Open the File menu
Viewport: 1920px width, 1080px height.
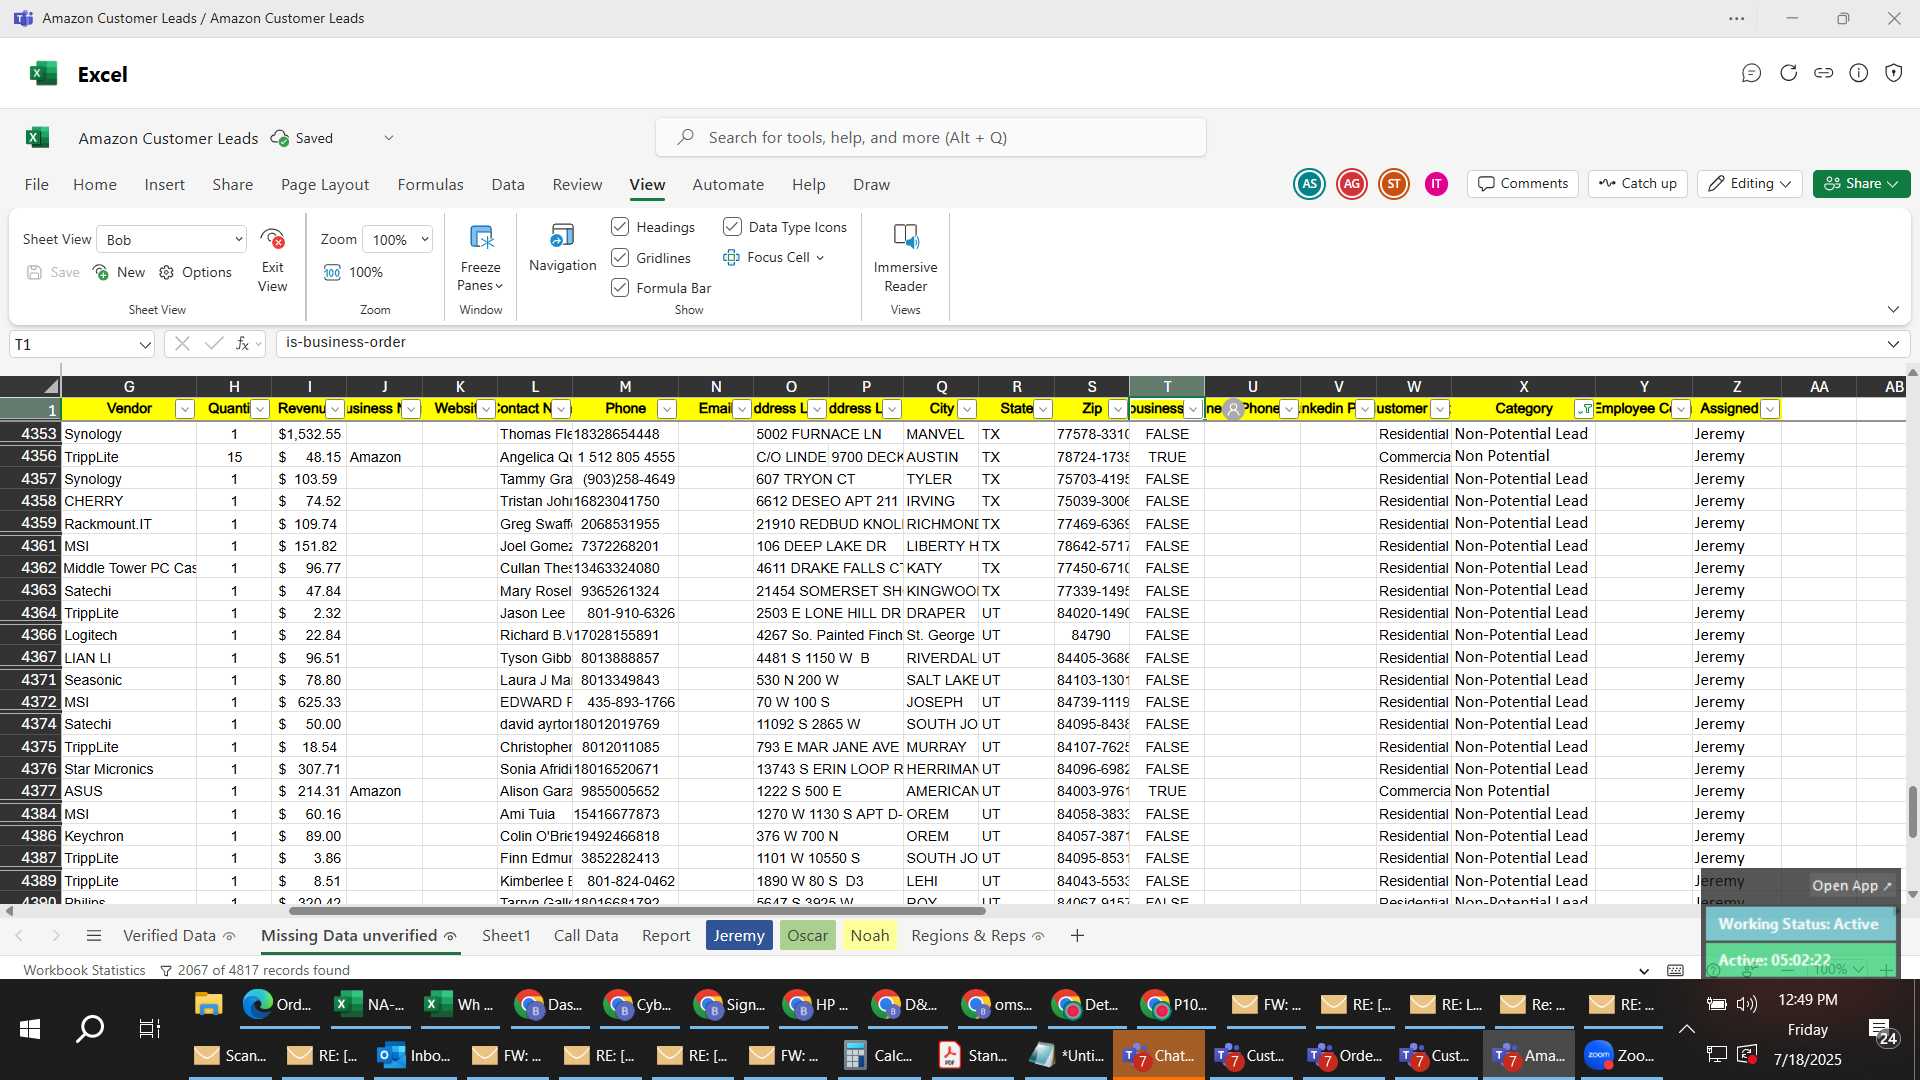tap(37, 185)
